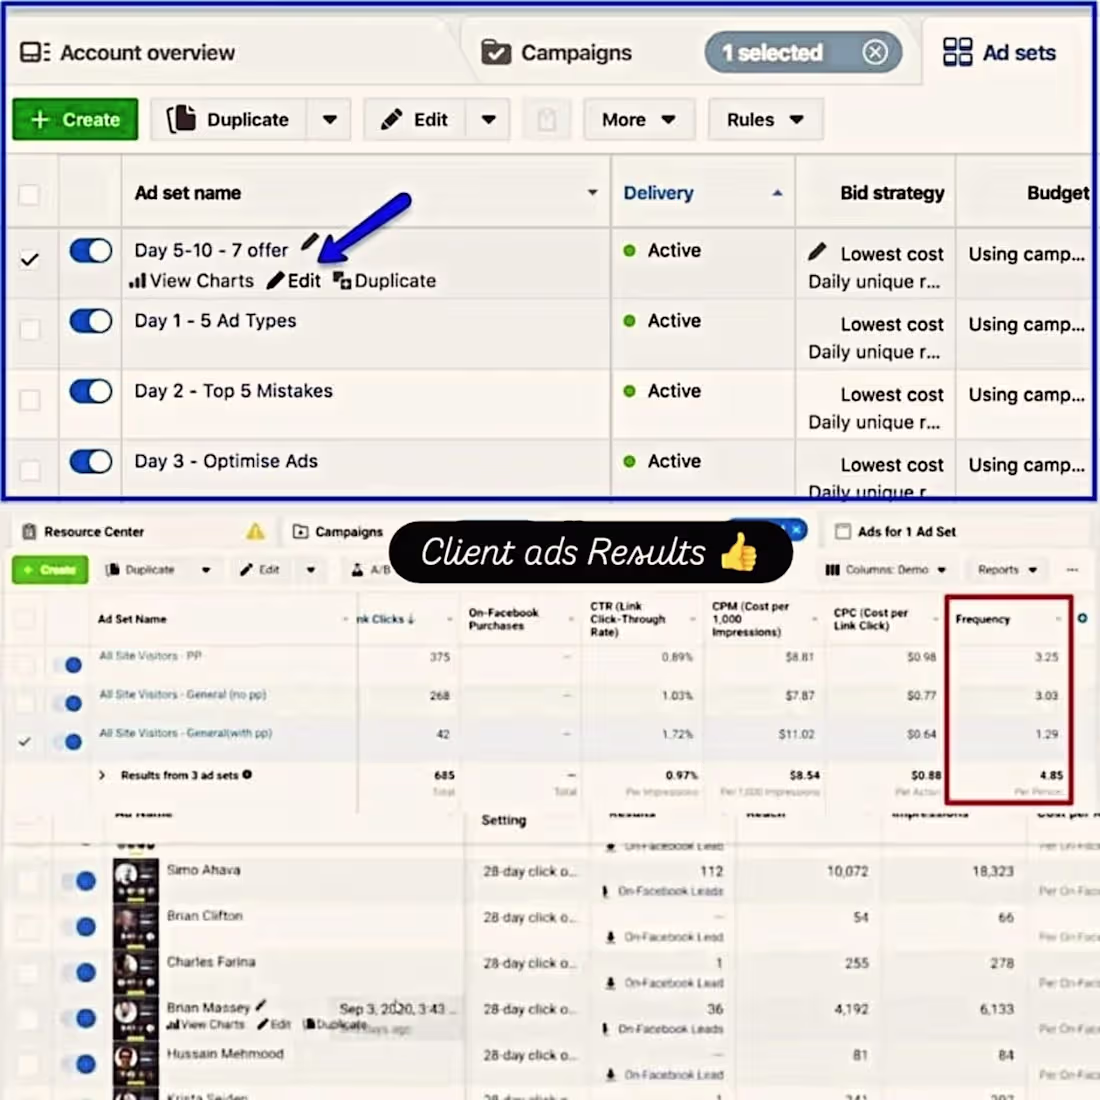Check the select-all ad sets checkbox

pyautogui.click(x=29, y=193)
